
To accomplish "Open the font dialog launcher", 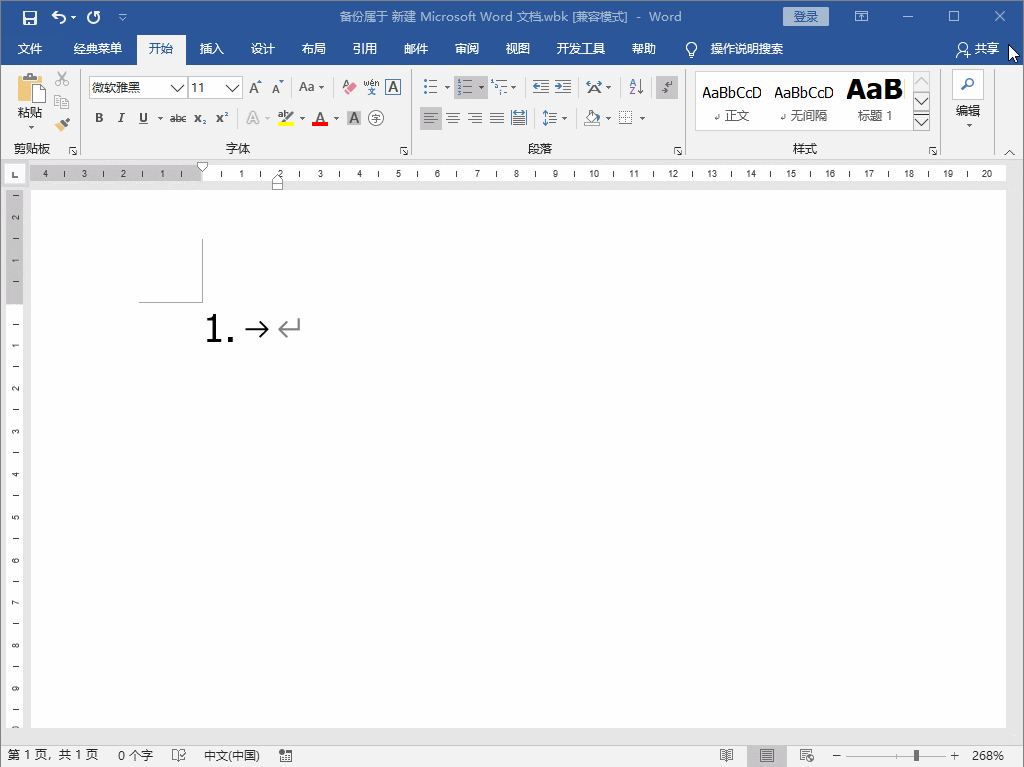I will coord(404,151).
